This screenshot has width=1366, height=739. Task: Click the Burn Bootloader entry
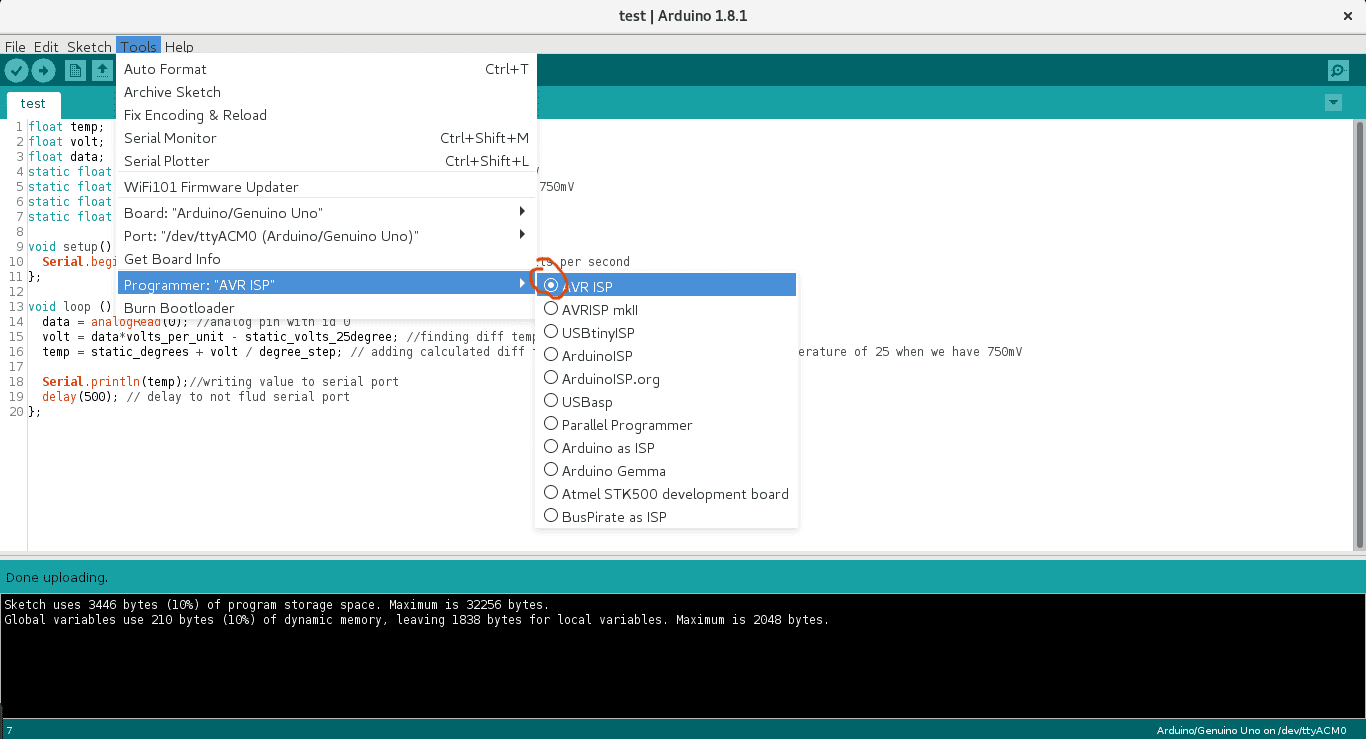click(x=177, y=307)
